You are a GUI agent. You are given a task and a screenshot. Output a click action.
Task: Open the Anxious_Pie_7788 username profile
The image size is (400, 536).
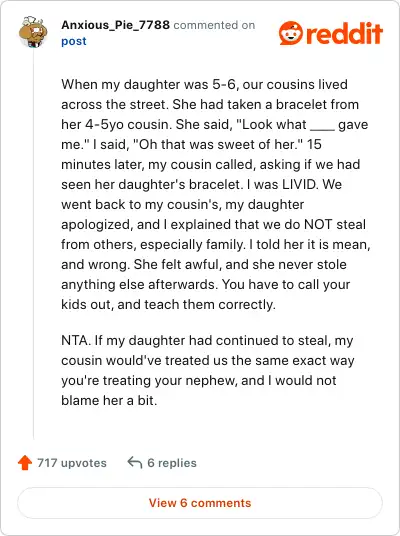(115, 25)
